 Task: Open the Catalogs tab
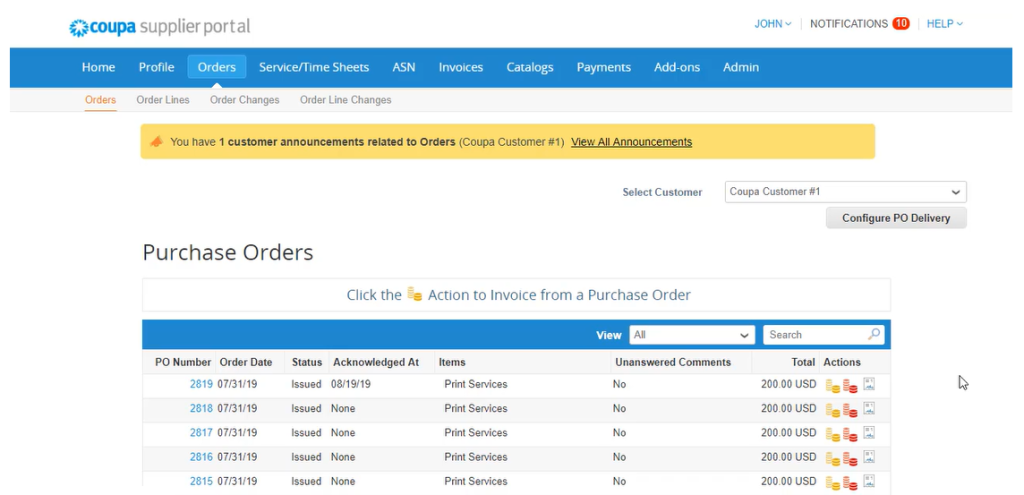click(530, 67)
